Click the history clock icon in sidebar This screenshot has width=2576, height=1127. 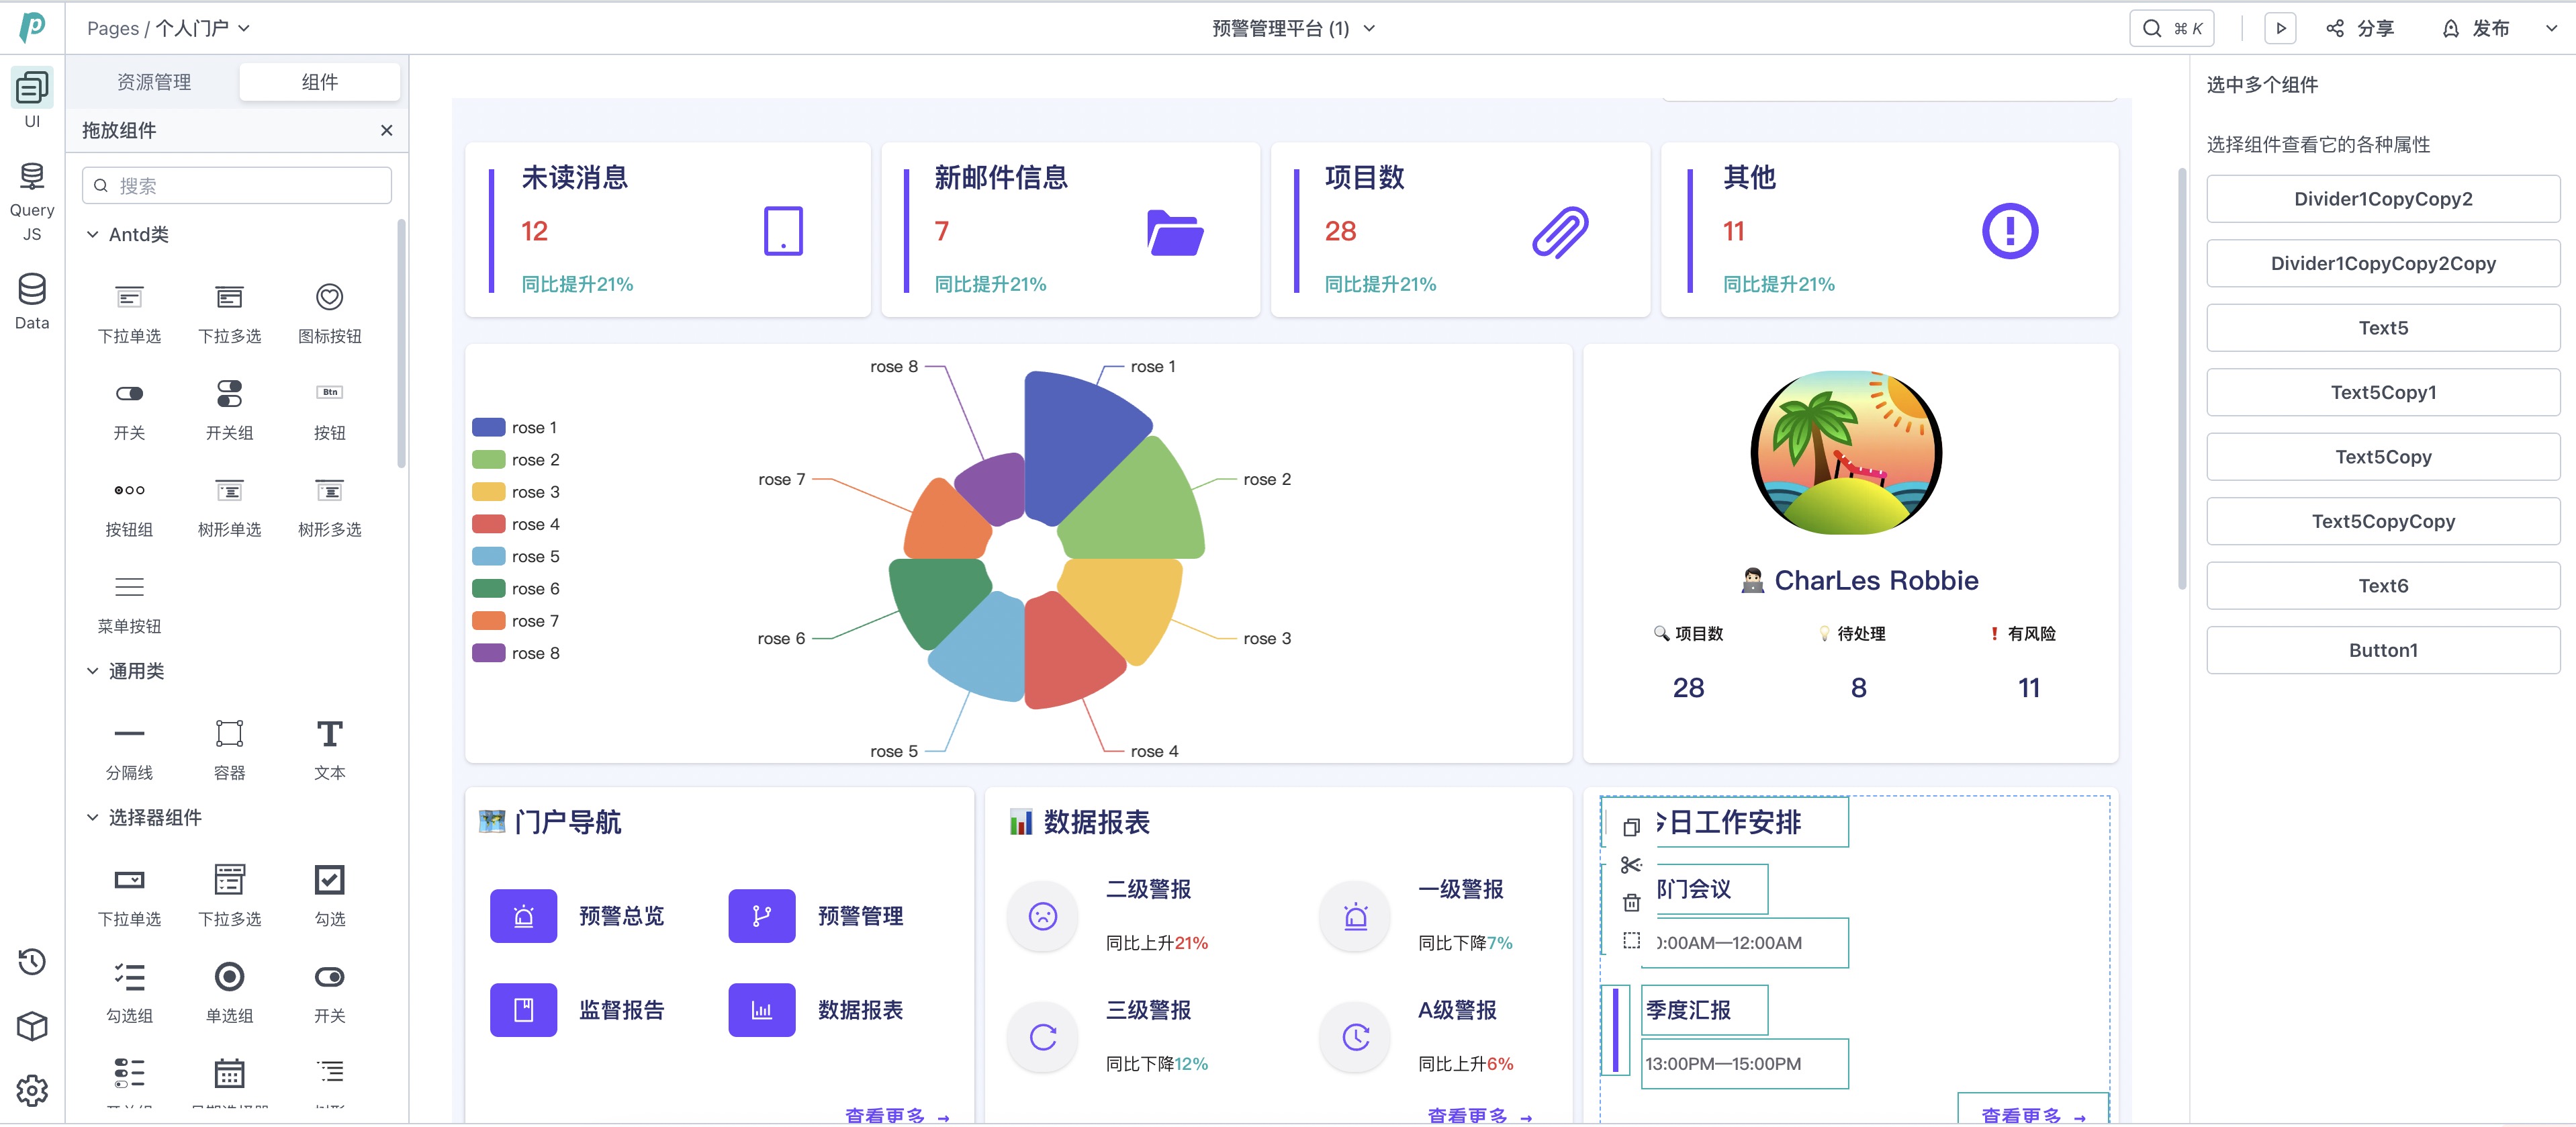(x=32, y=961)
